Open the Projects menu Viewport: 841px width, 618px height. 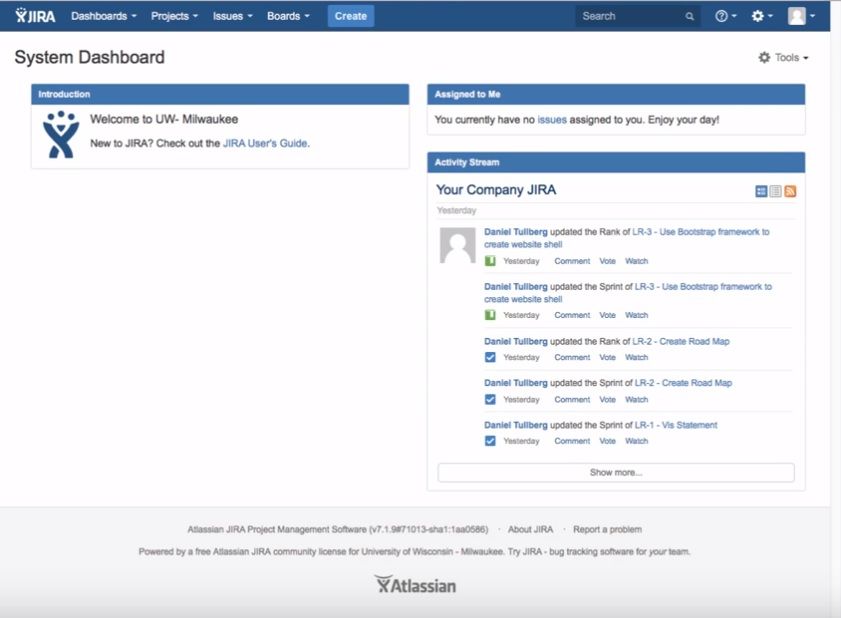tap(173, 16)
